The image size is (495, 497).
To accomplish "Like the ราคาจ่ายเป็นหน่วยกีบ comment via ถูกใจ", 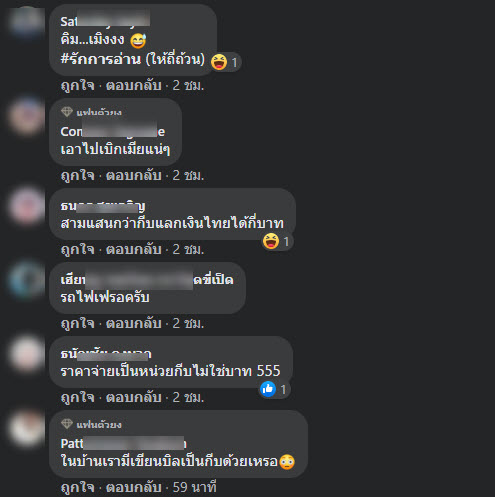I will tap(78, 397).
